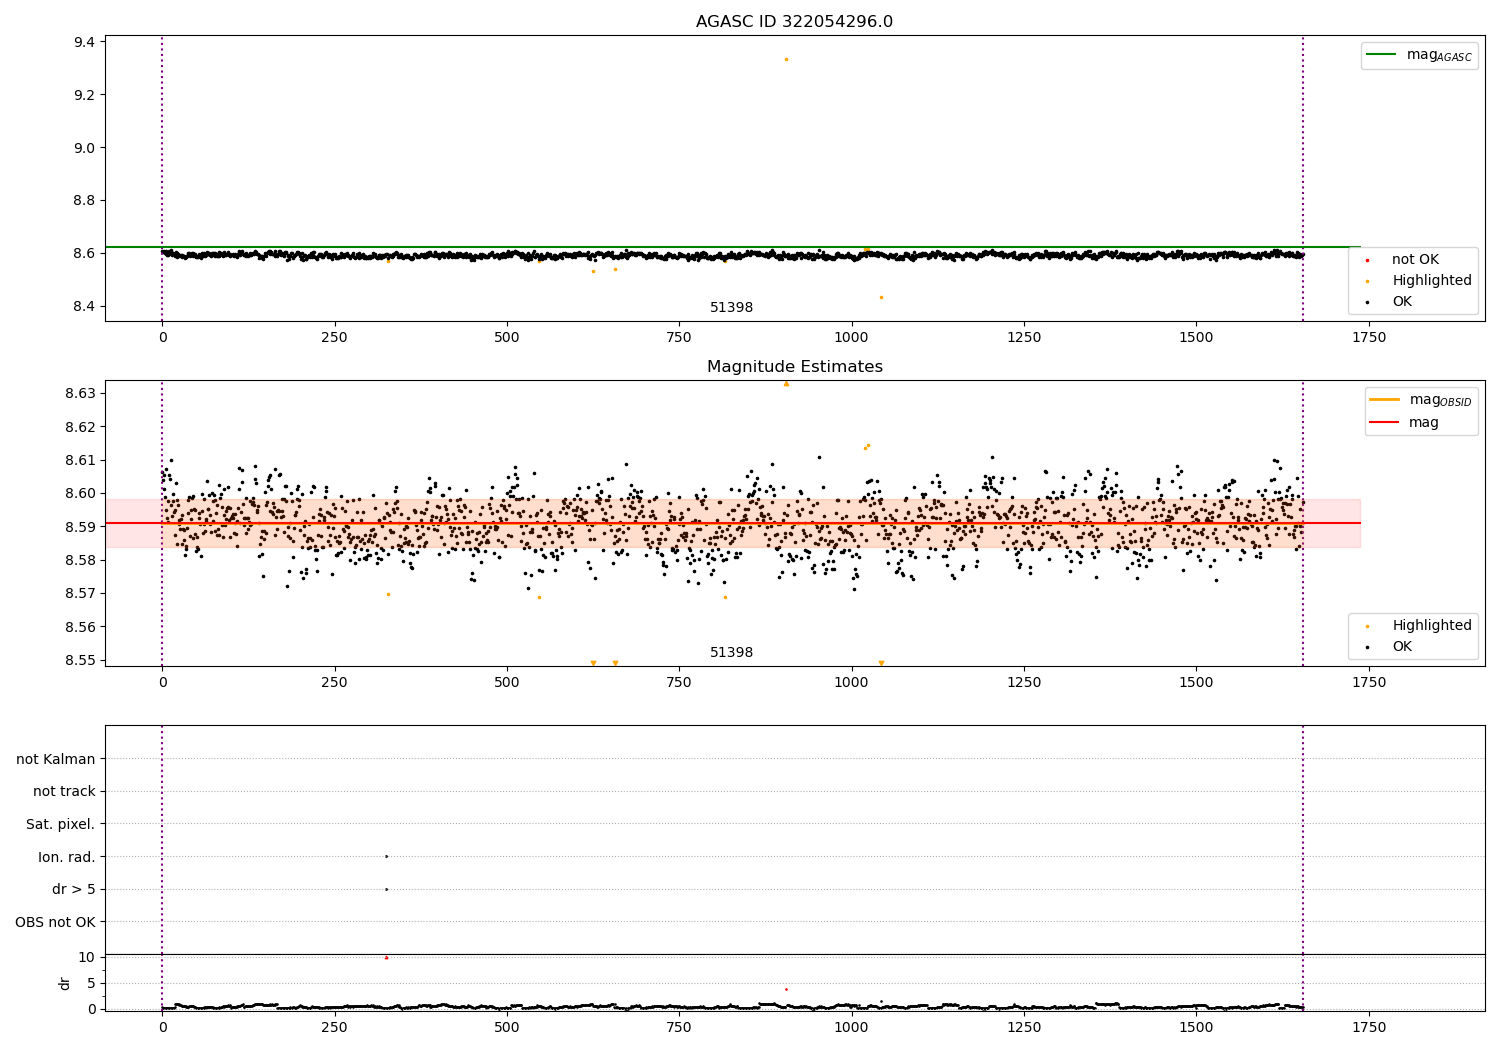Click the 500 x-tick under the middle plot
The height and width of the screenshot is (1050, 1500).
tap(507, 683)
